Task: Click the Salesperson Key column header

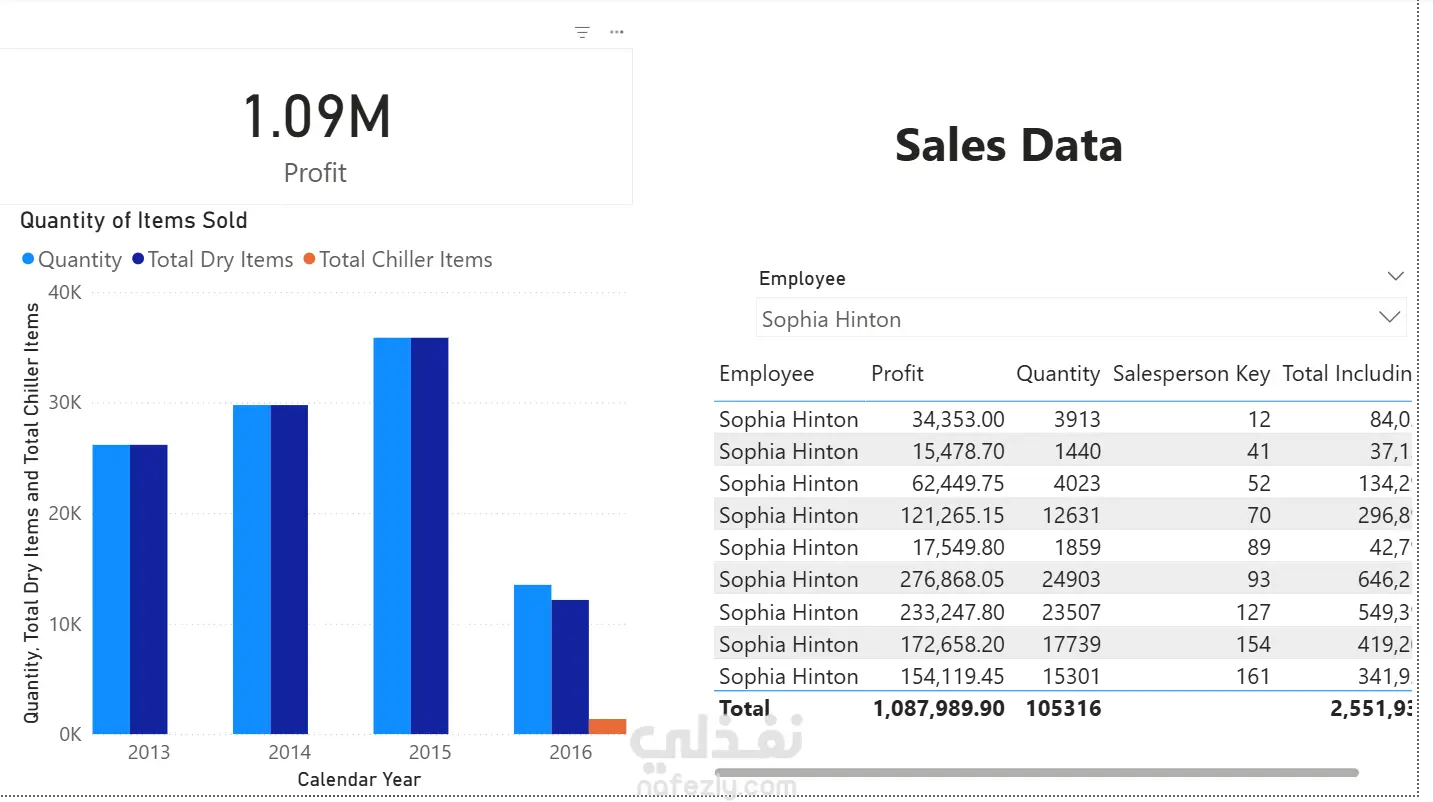Action: tap(1190, 374)
